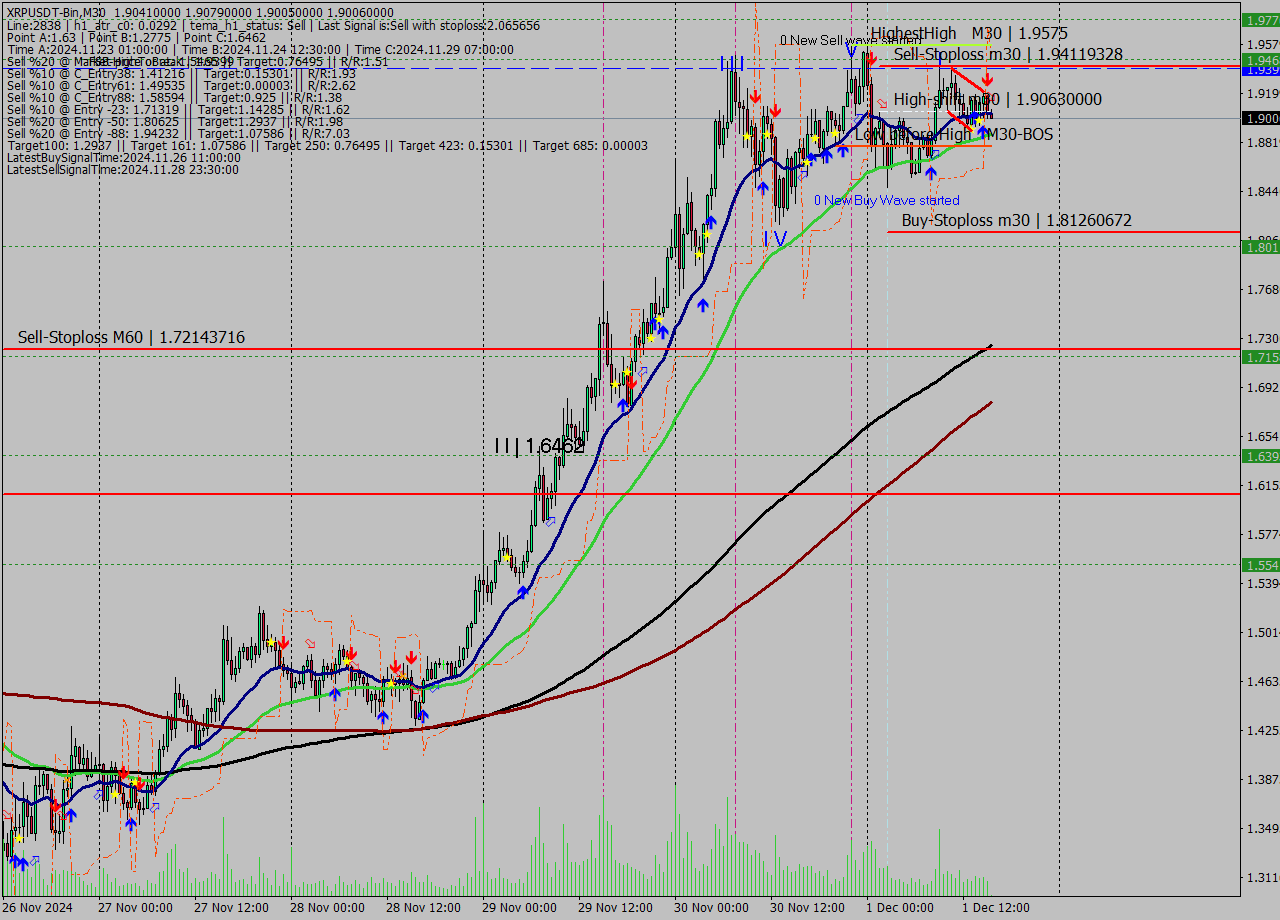Click the Sell %20 @ Entry -50 row
Screen dimensions: 1280x920
click(x=175, y=122)
